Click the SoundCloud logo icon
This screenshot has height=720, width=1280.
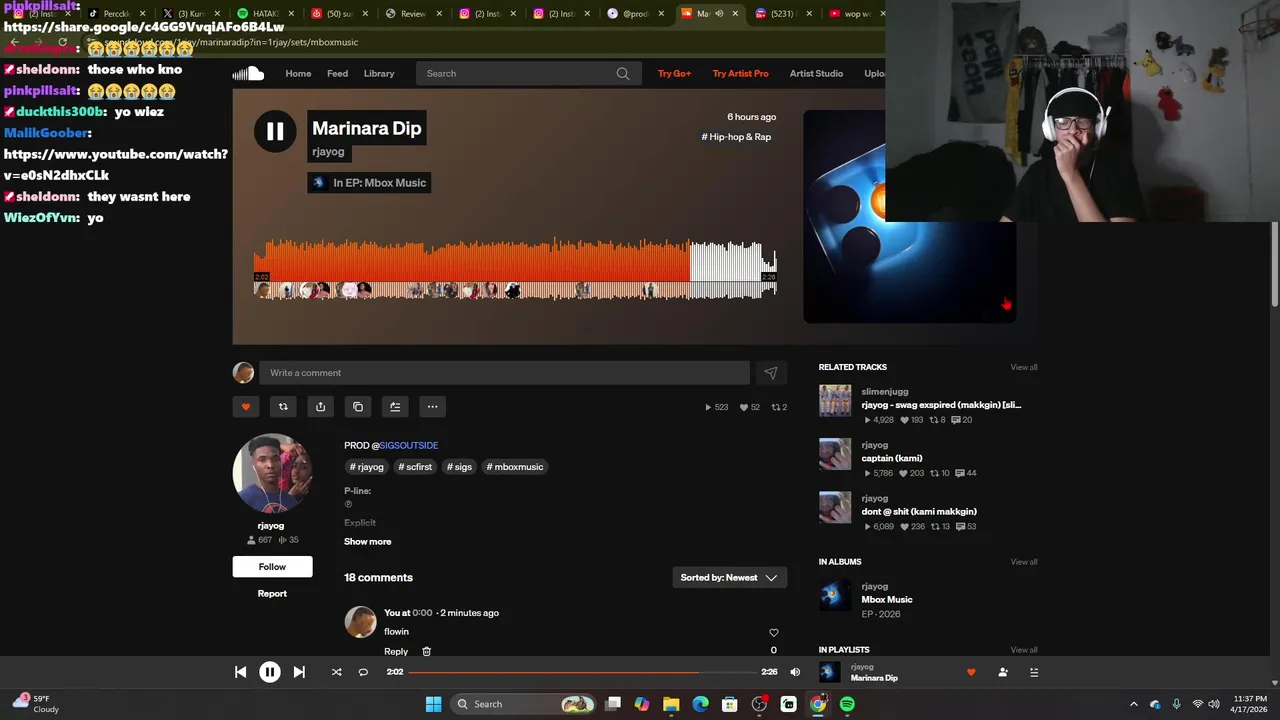(x=248, y=73)
